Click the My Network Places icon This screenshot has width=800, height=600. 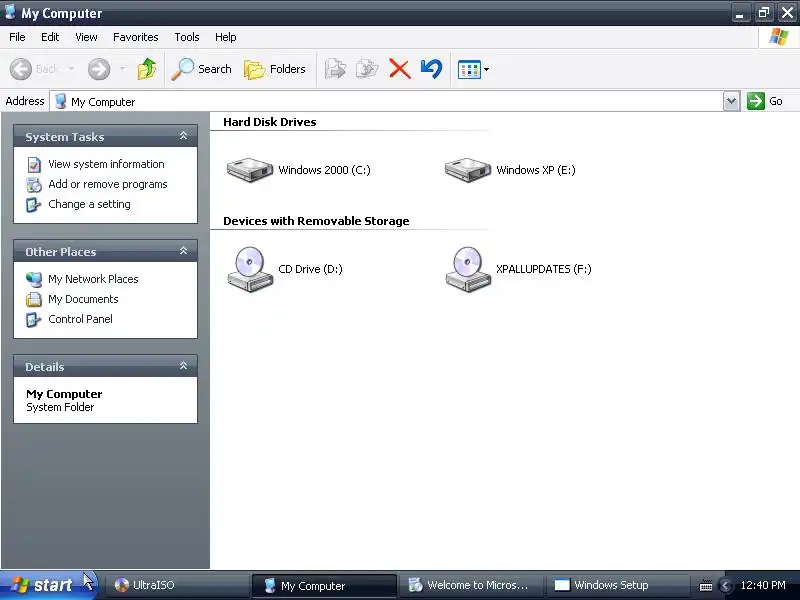pyautogui.click(x=34, y=280)
